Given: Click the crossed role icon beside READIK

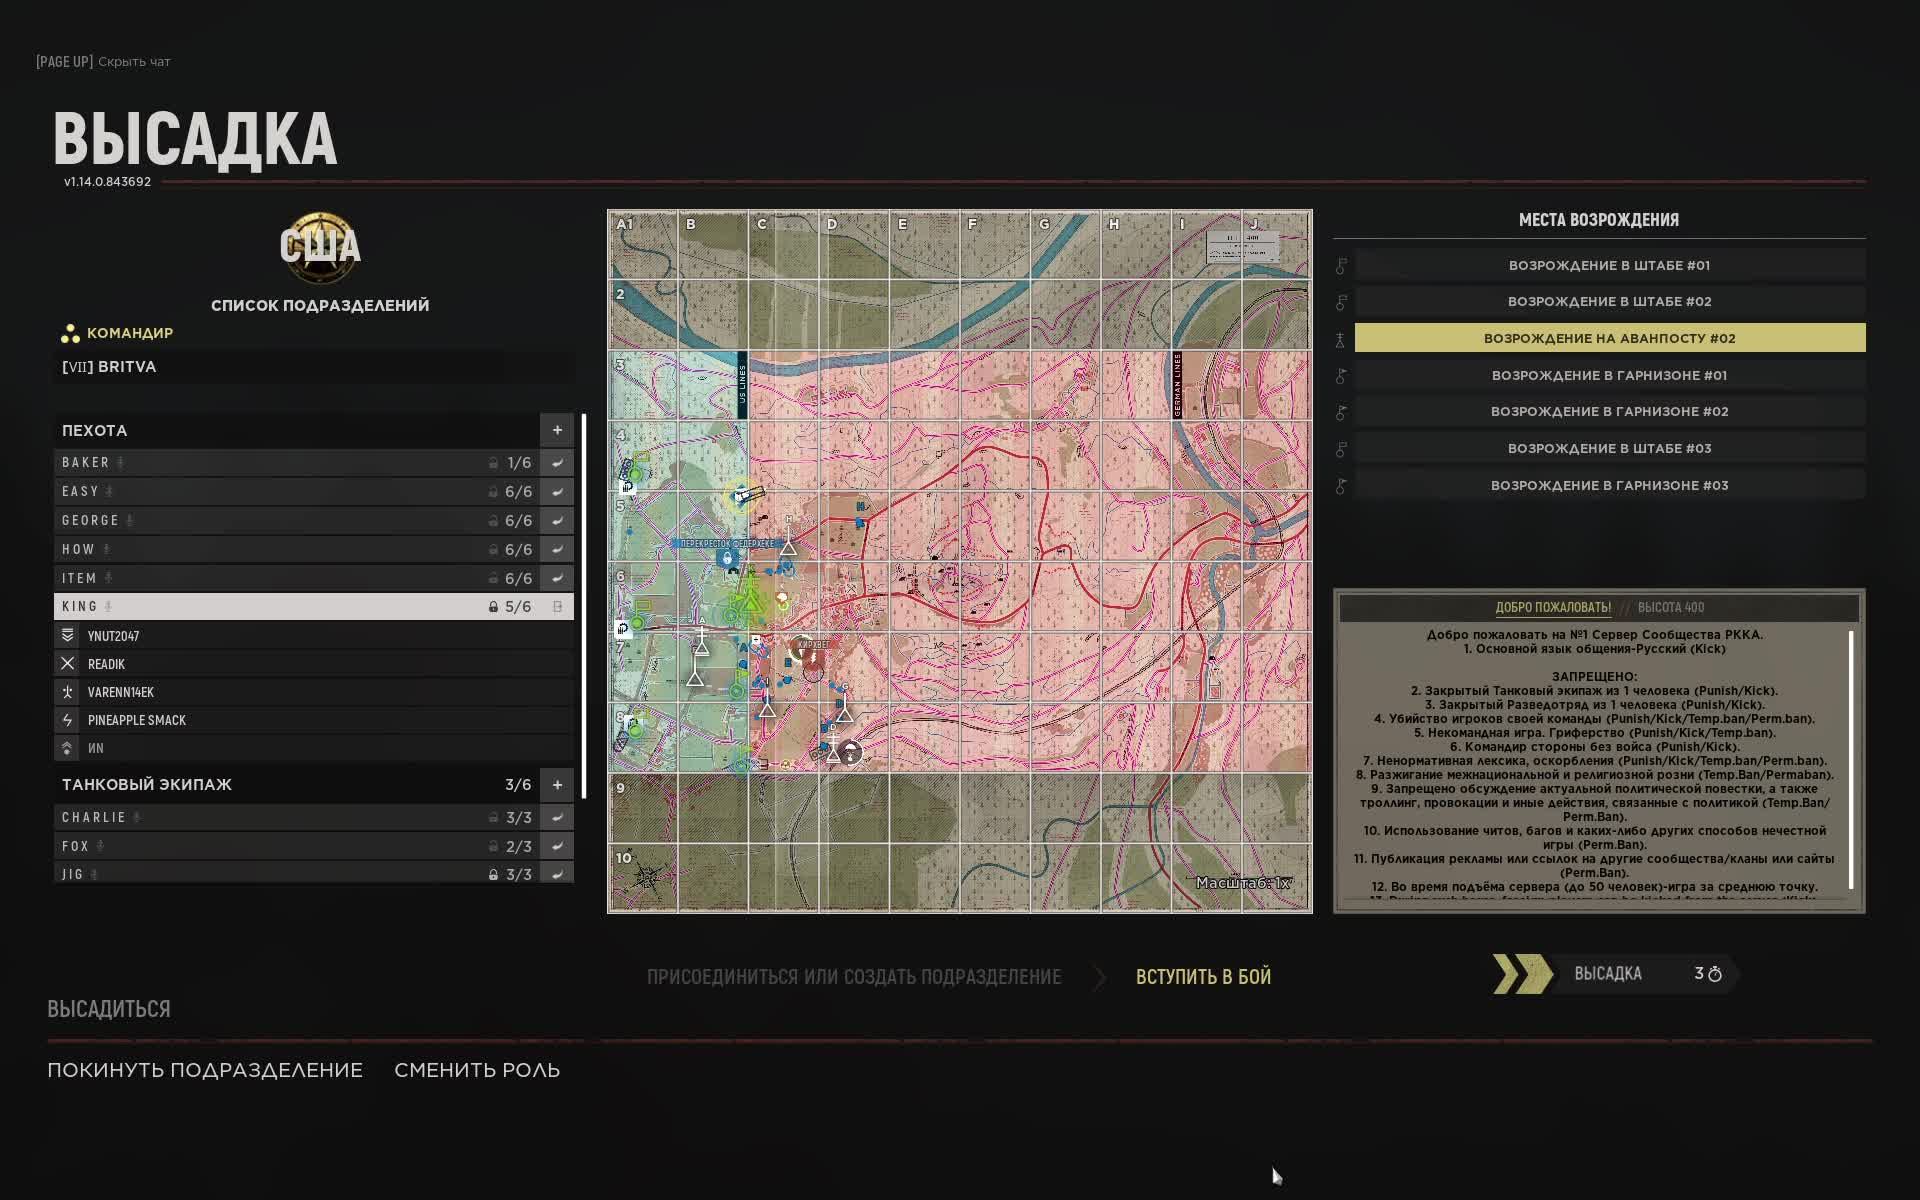Looking at the screenshot, I should (68, 664).
